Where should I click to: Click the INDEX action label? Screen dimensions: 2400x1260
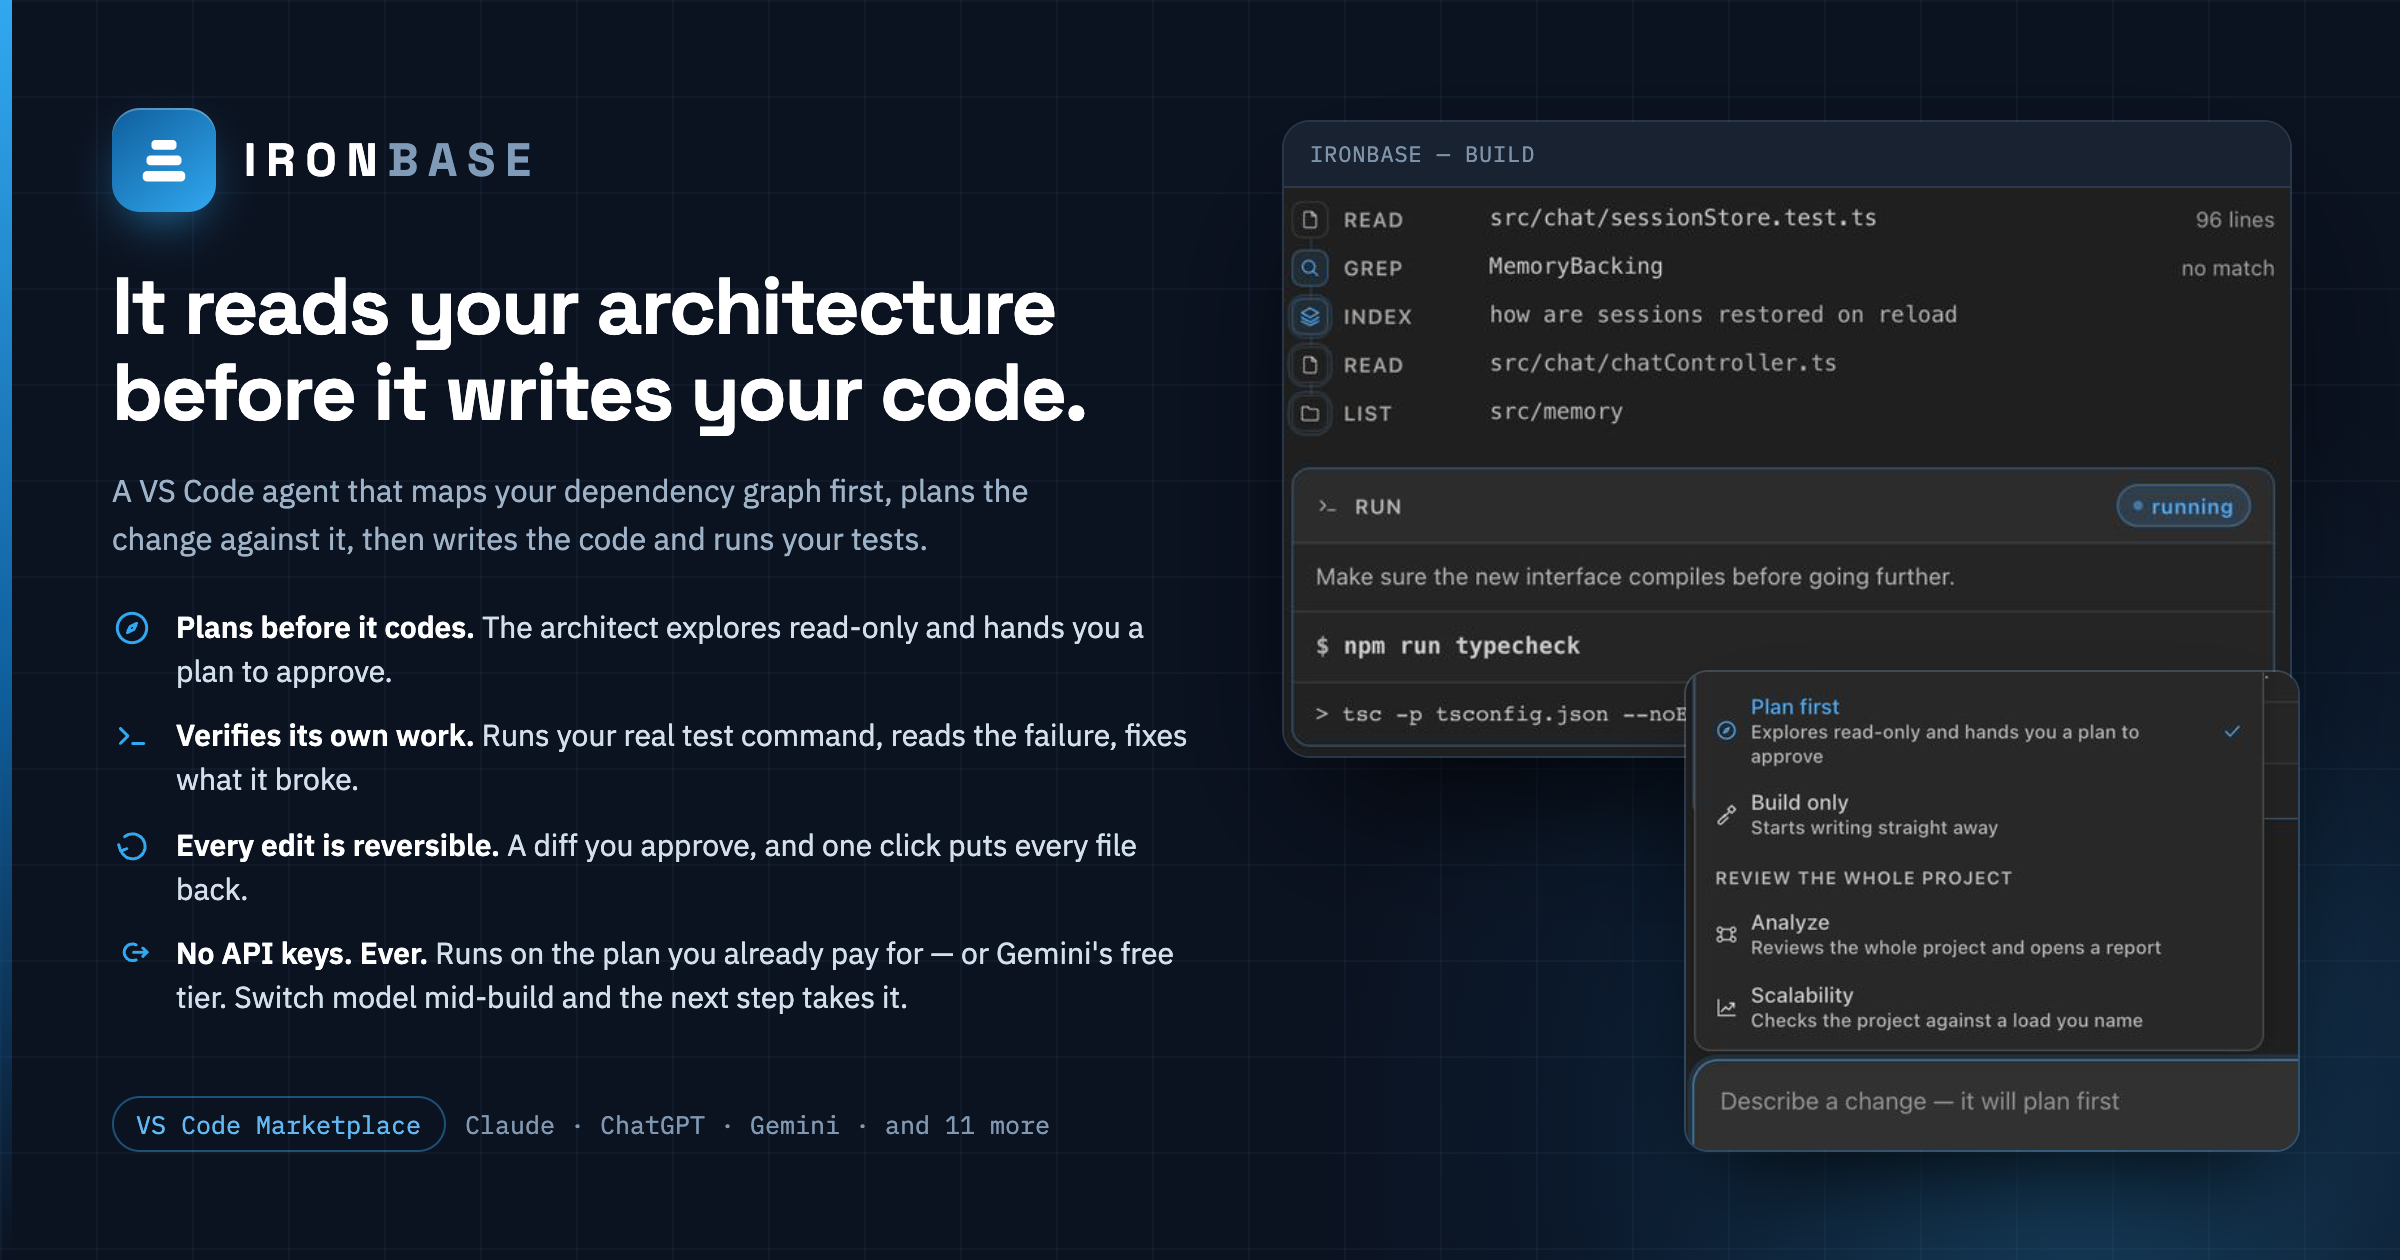tap(1377, 317)
